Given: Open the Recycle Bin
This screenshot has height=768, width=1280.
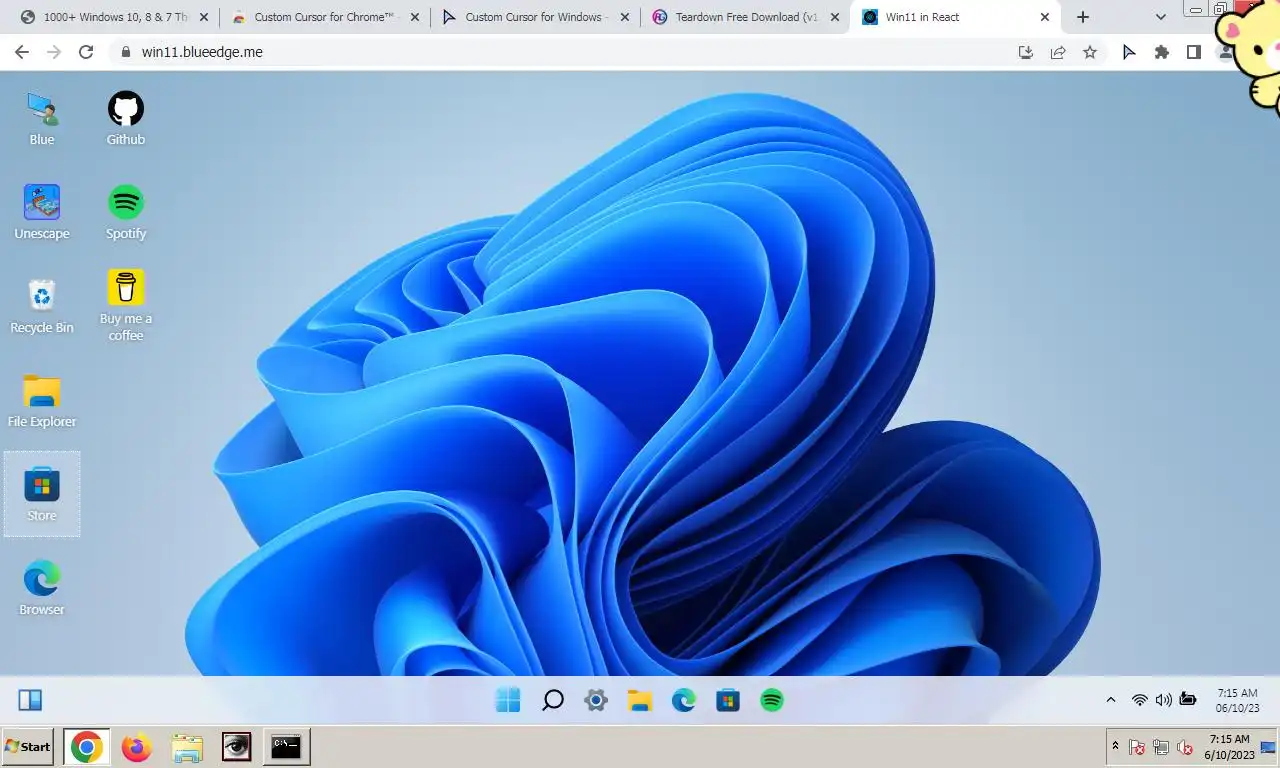Looking at the screenshot, I should pyautogui.click(x=42, y=307).
